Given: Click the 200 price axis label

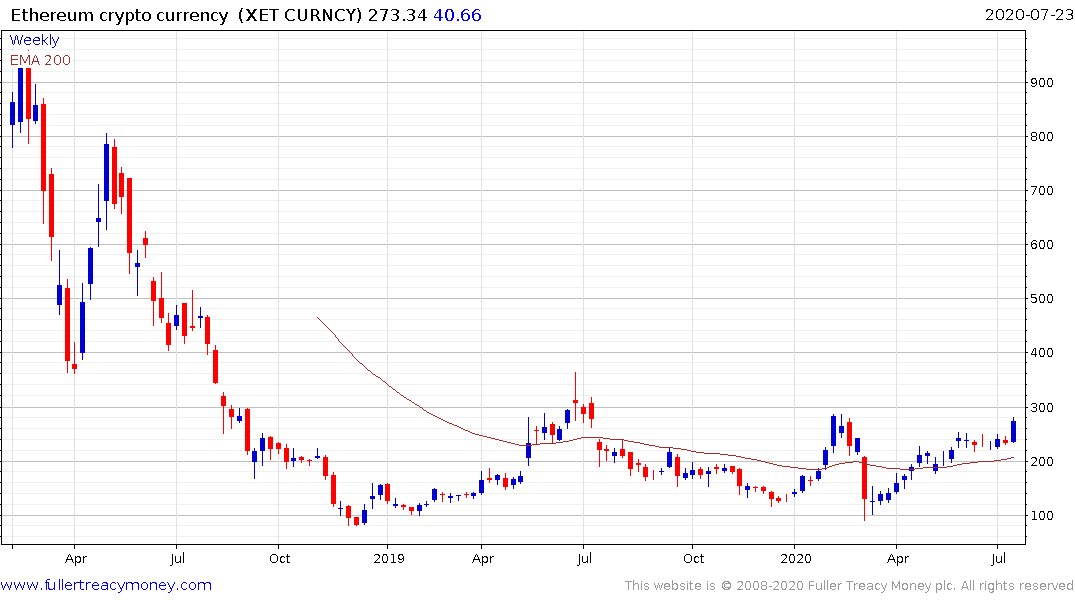Looking at the screenshot, I should click(1042, 462).
